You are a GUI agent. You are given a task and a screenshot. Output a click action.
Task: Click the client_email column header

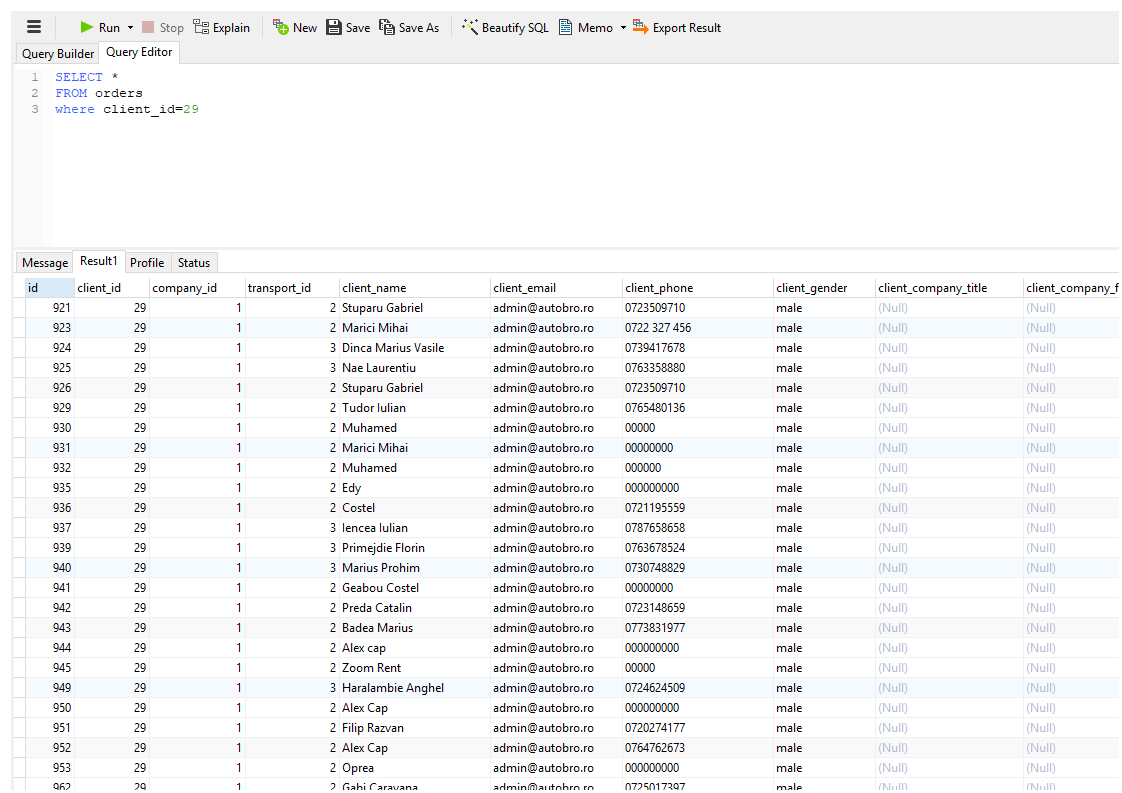point(556,288)
